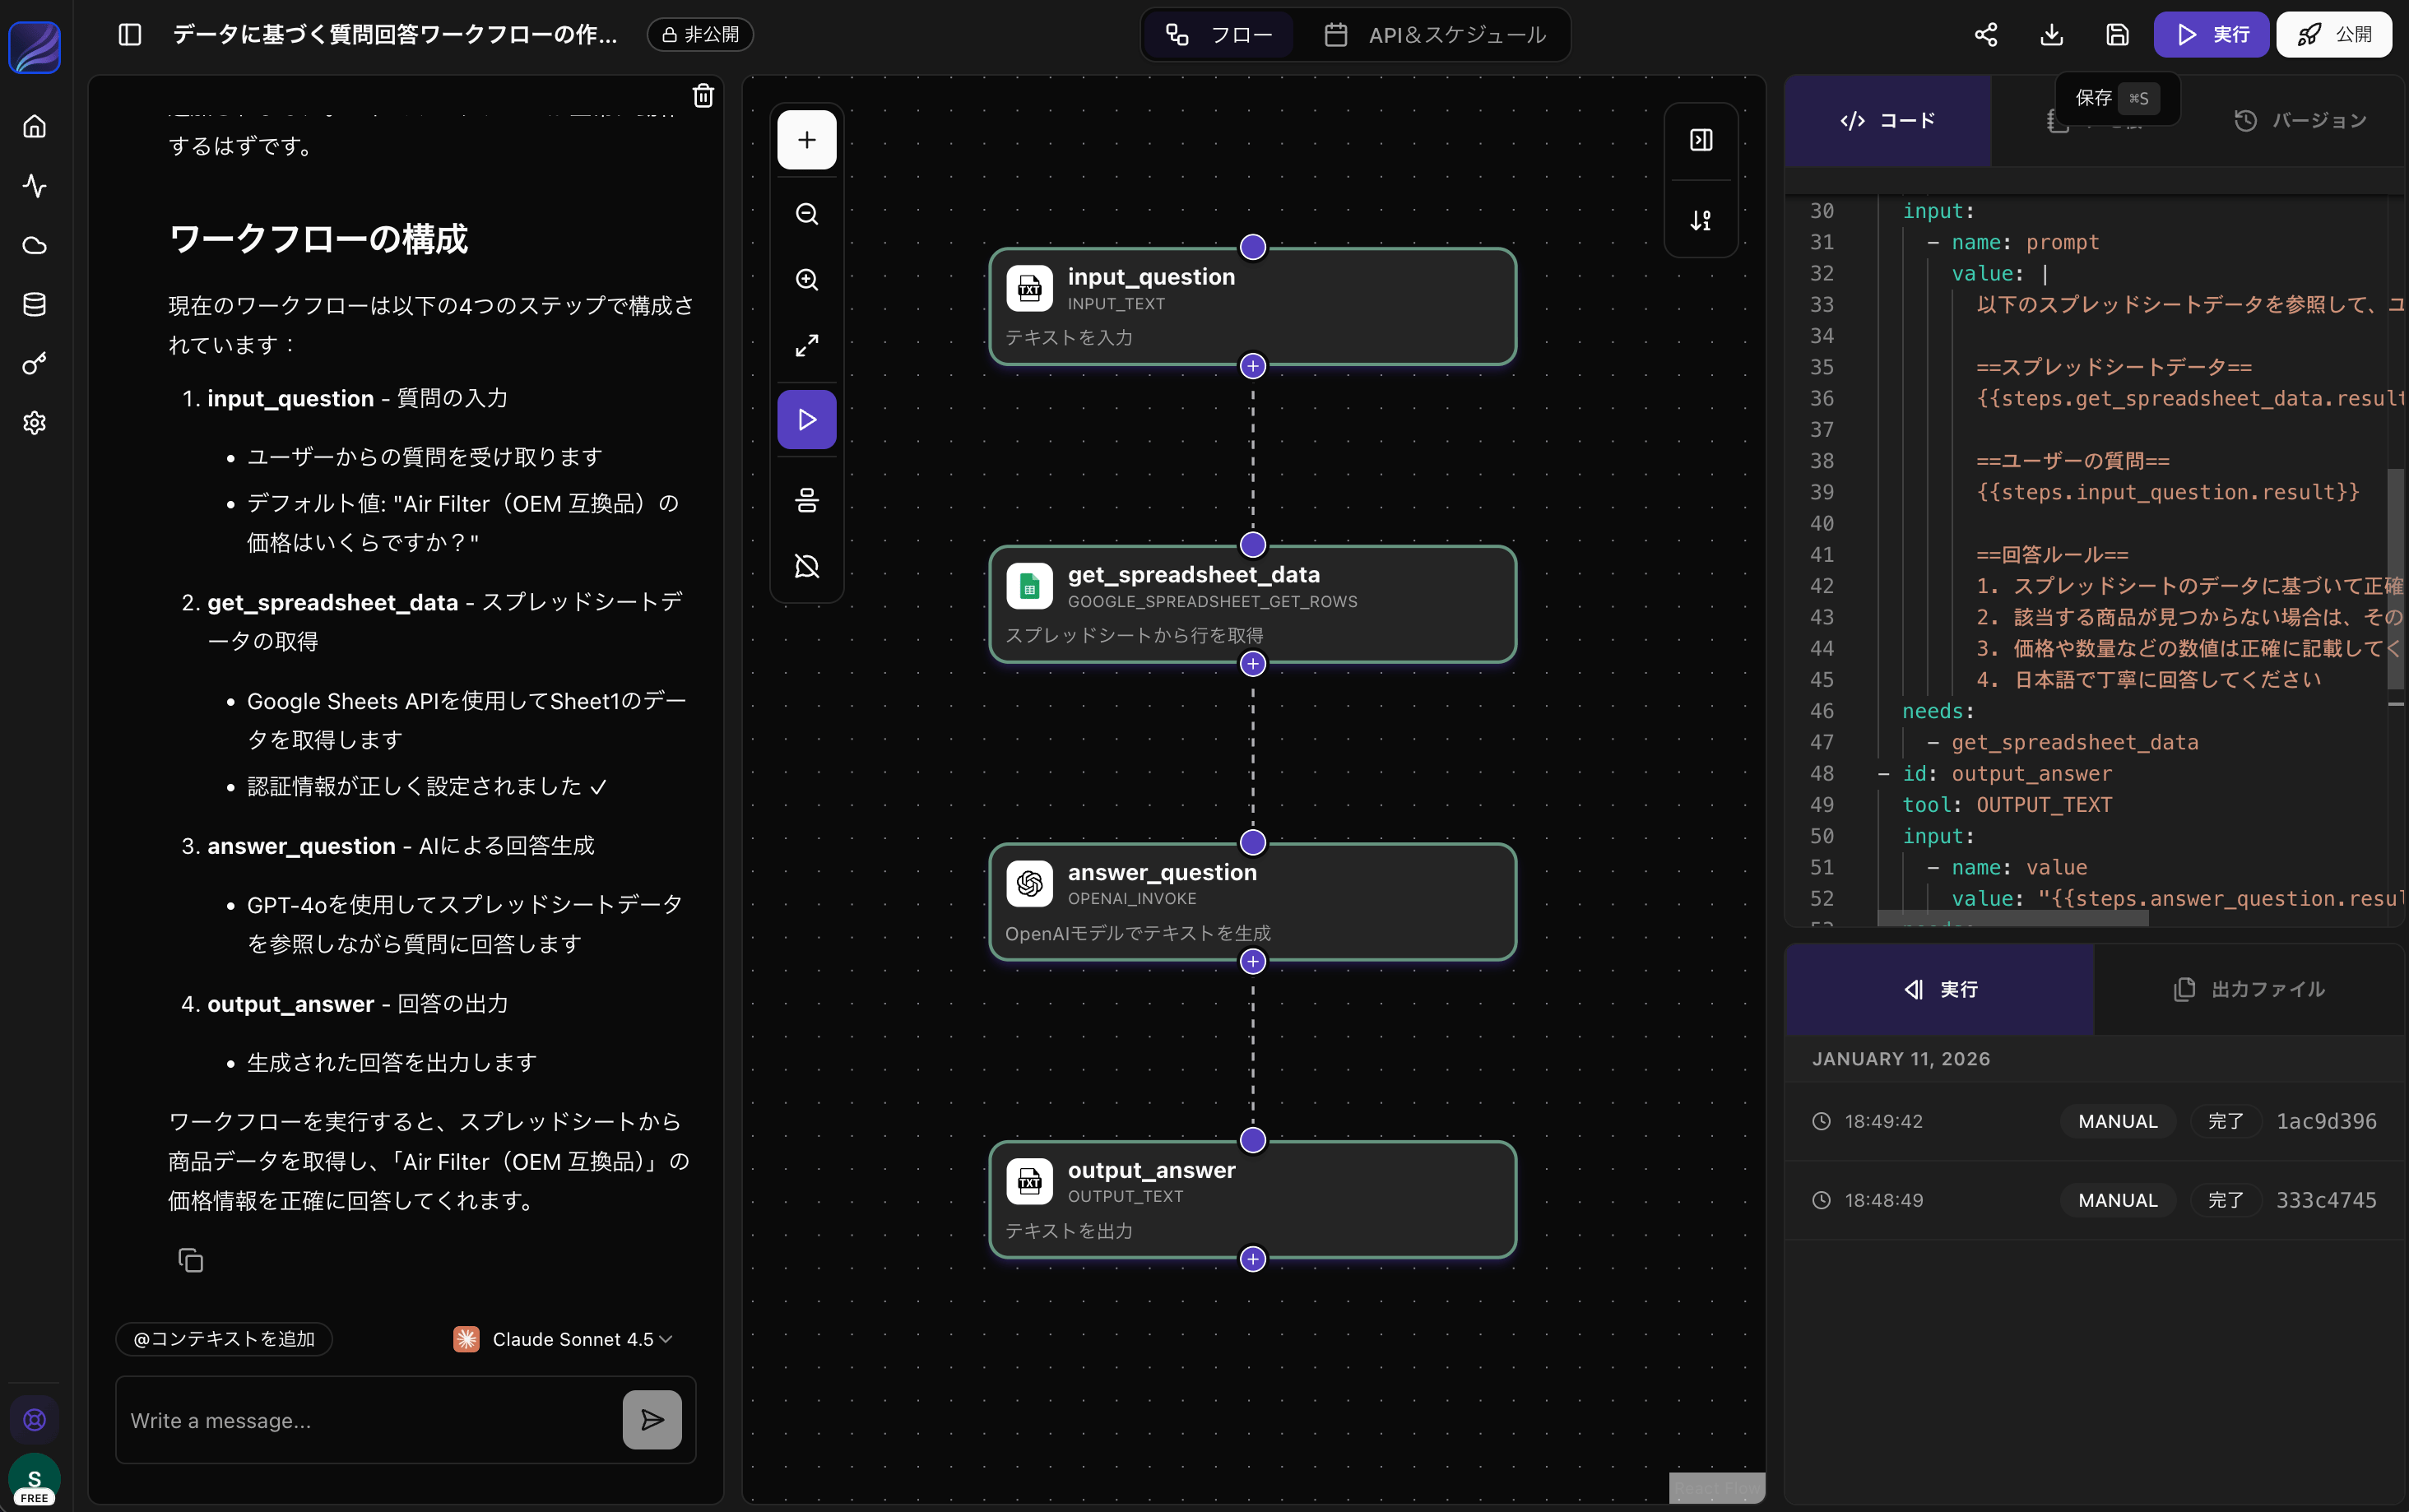The width and height of the screenshot is (2409, 1512).
Task: Focus the Write a message input
Action: 370,1421
